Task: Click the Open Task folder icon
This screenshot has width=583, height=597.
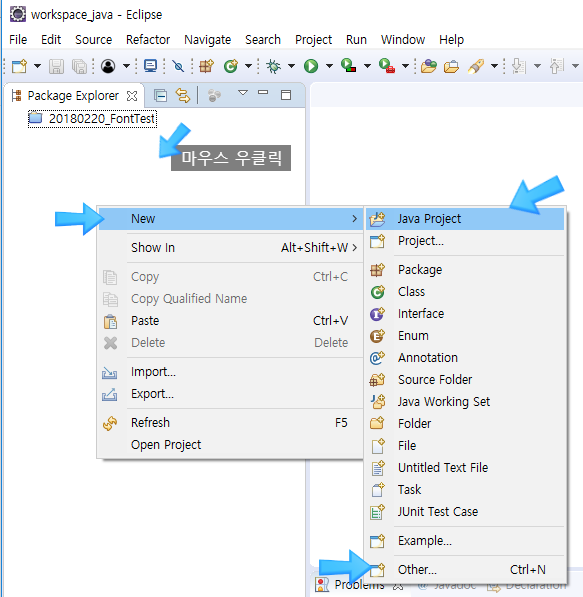Action: click(452, 66)
